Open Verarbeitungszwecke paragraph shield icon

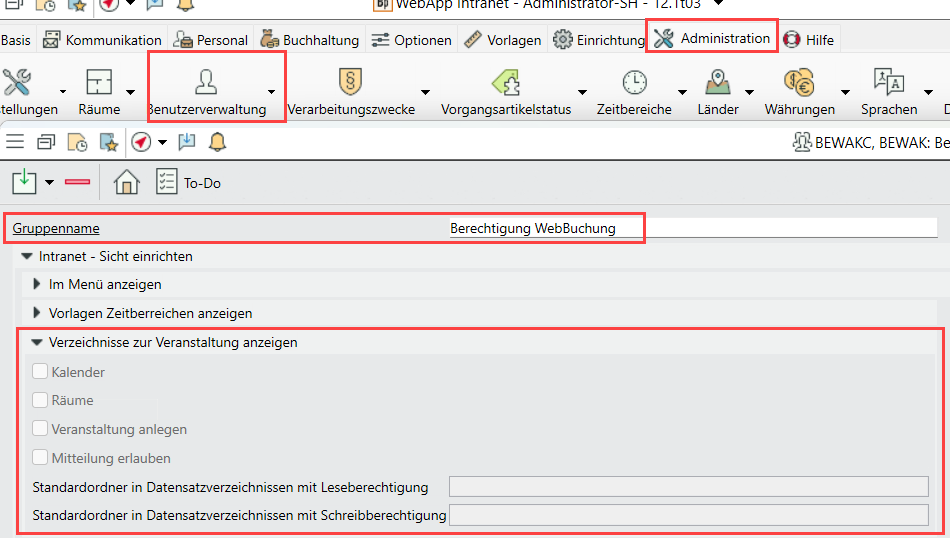coord(350,82)
